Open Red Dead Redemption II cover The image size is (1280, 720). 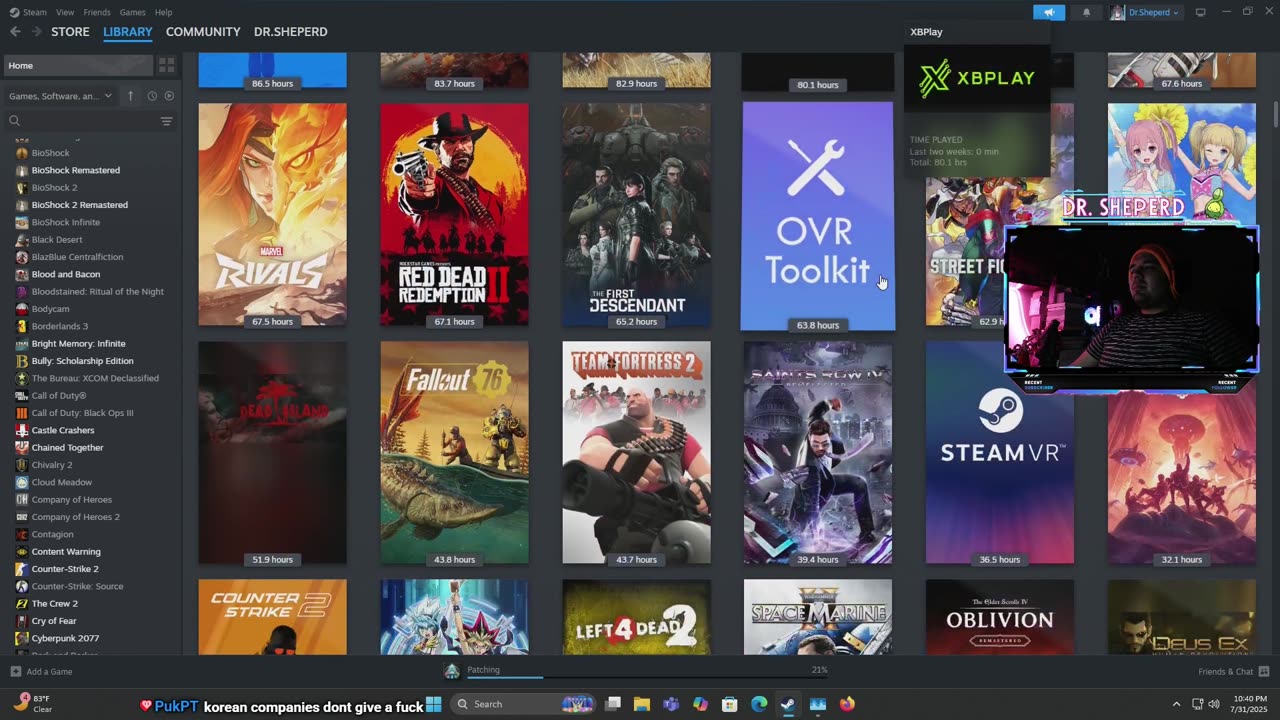[x=454, y=214]
